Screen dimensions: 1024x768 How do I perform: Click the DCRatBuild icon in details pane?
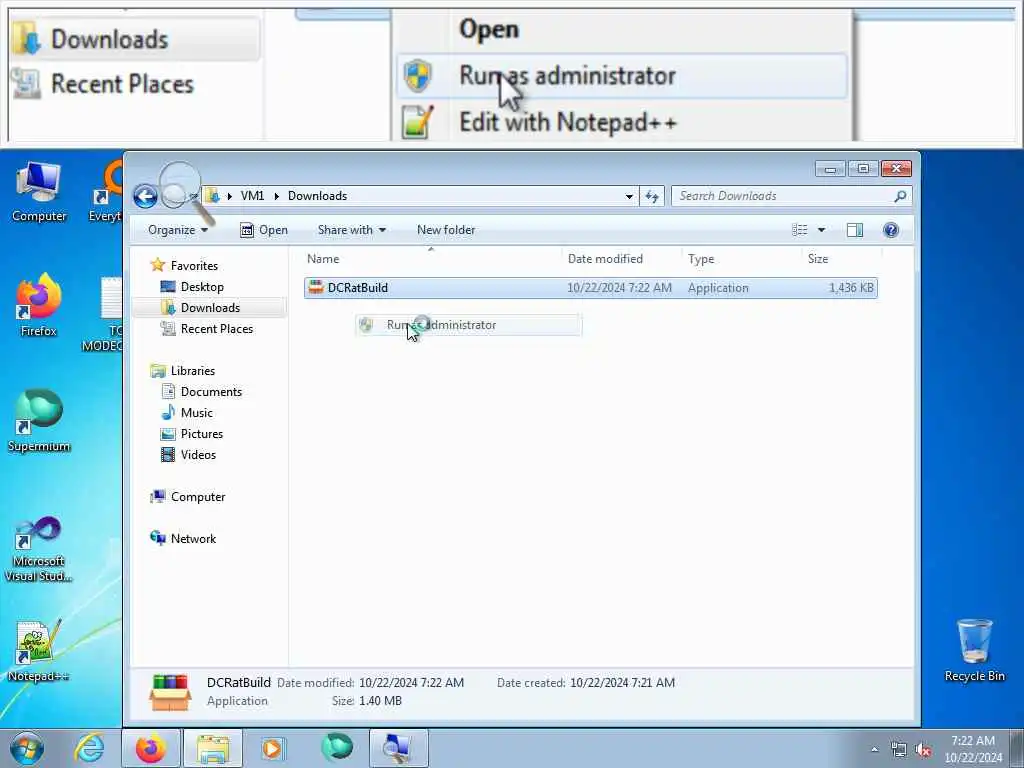pyautogui.click(x=170, y=692)
